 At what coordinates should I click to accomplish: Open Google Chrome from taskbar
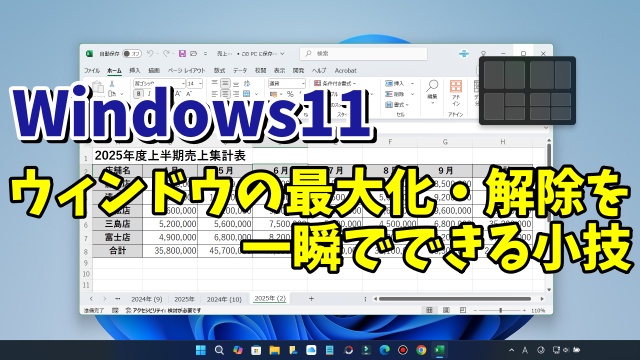(421, 350)
